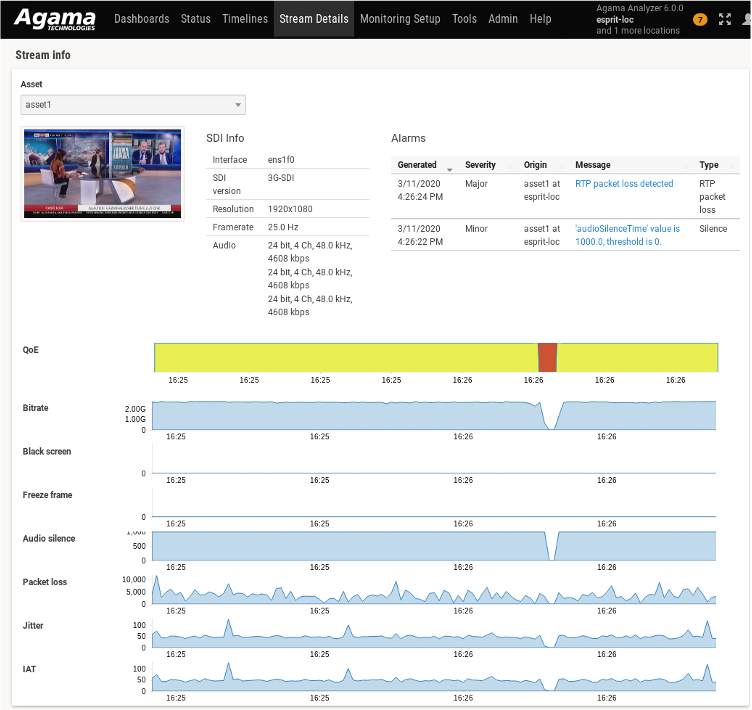The image size is (752, 710).
Task: Click the Agama Technologies logo
Action: pyautogui.click(x=55, y=19)
